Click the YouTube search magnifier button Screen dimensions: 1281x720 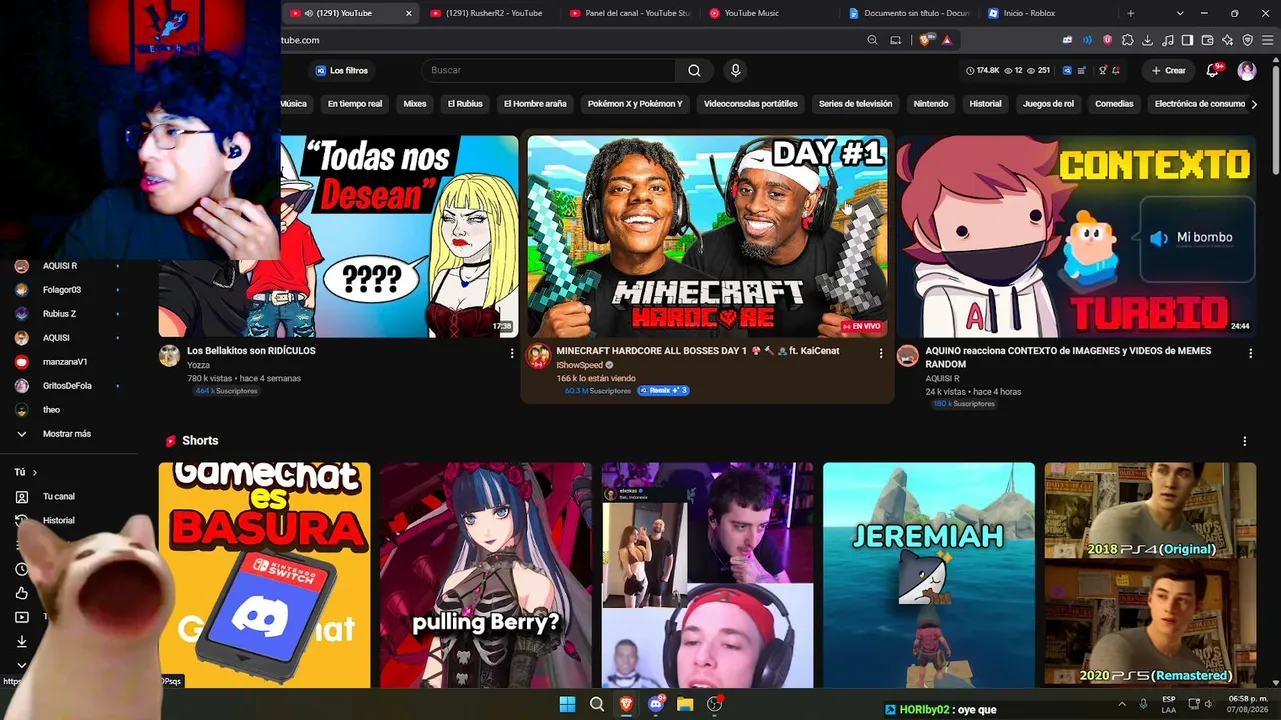tap(694, 70)
